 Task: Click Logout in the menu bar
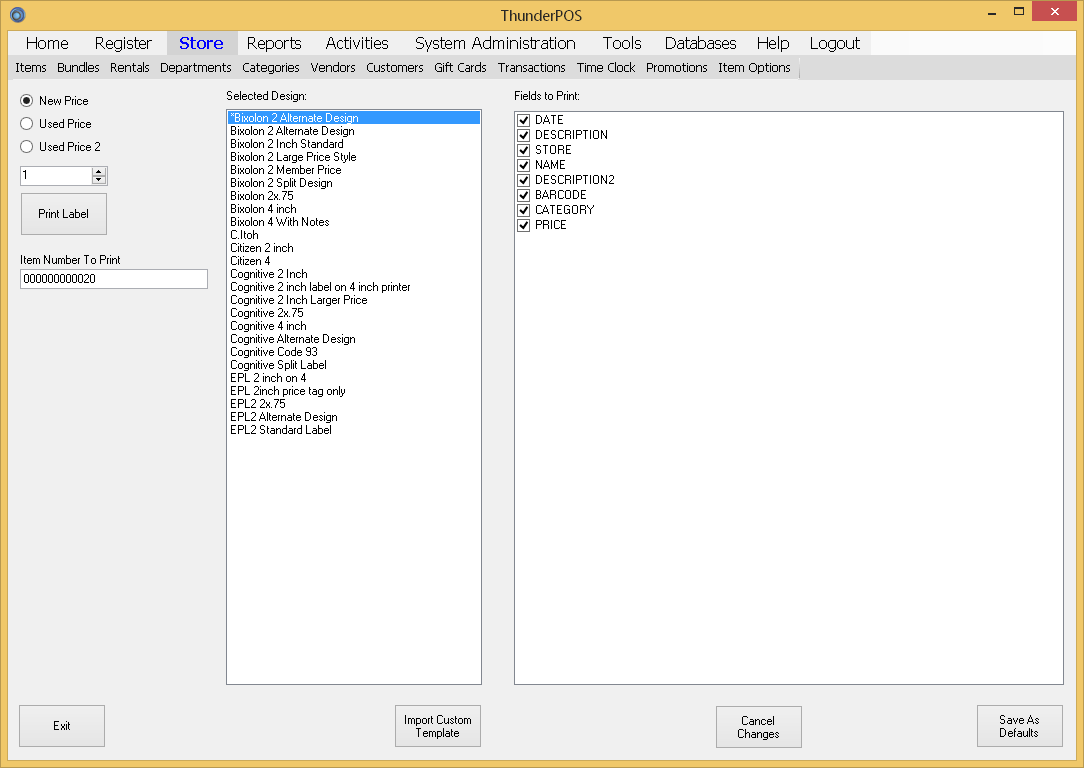coord(834,43)
